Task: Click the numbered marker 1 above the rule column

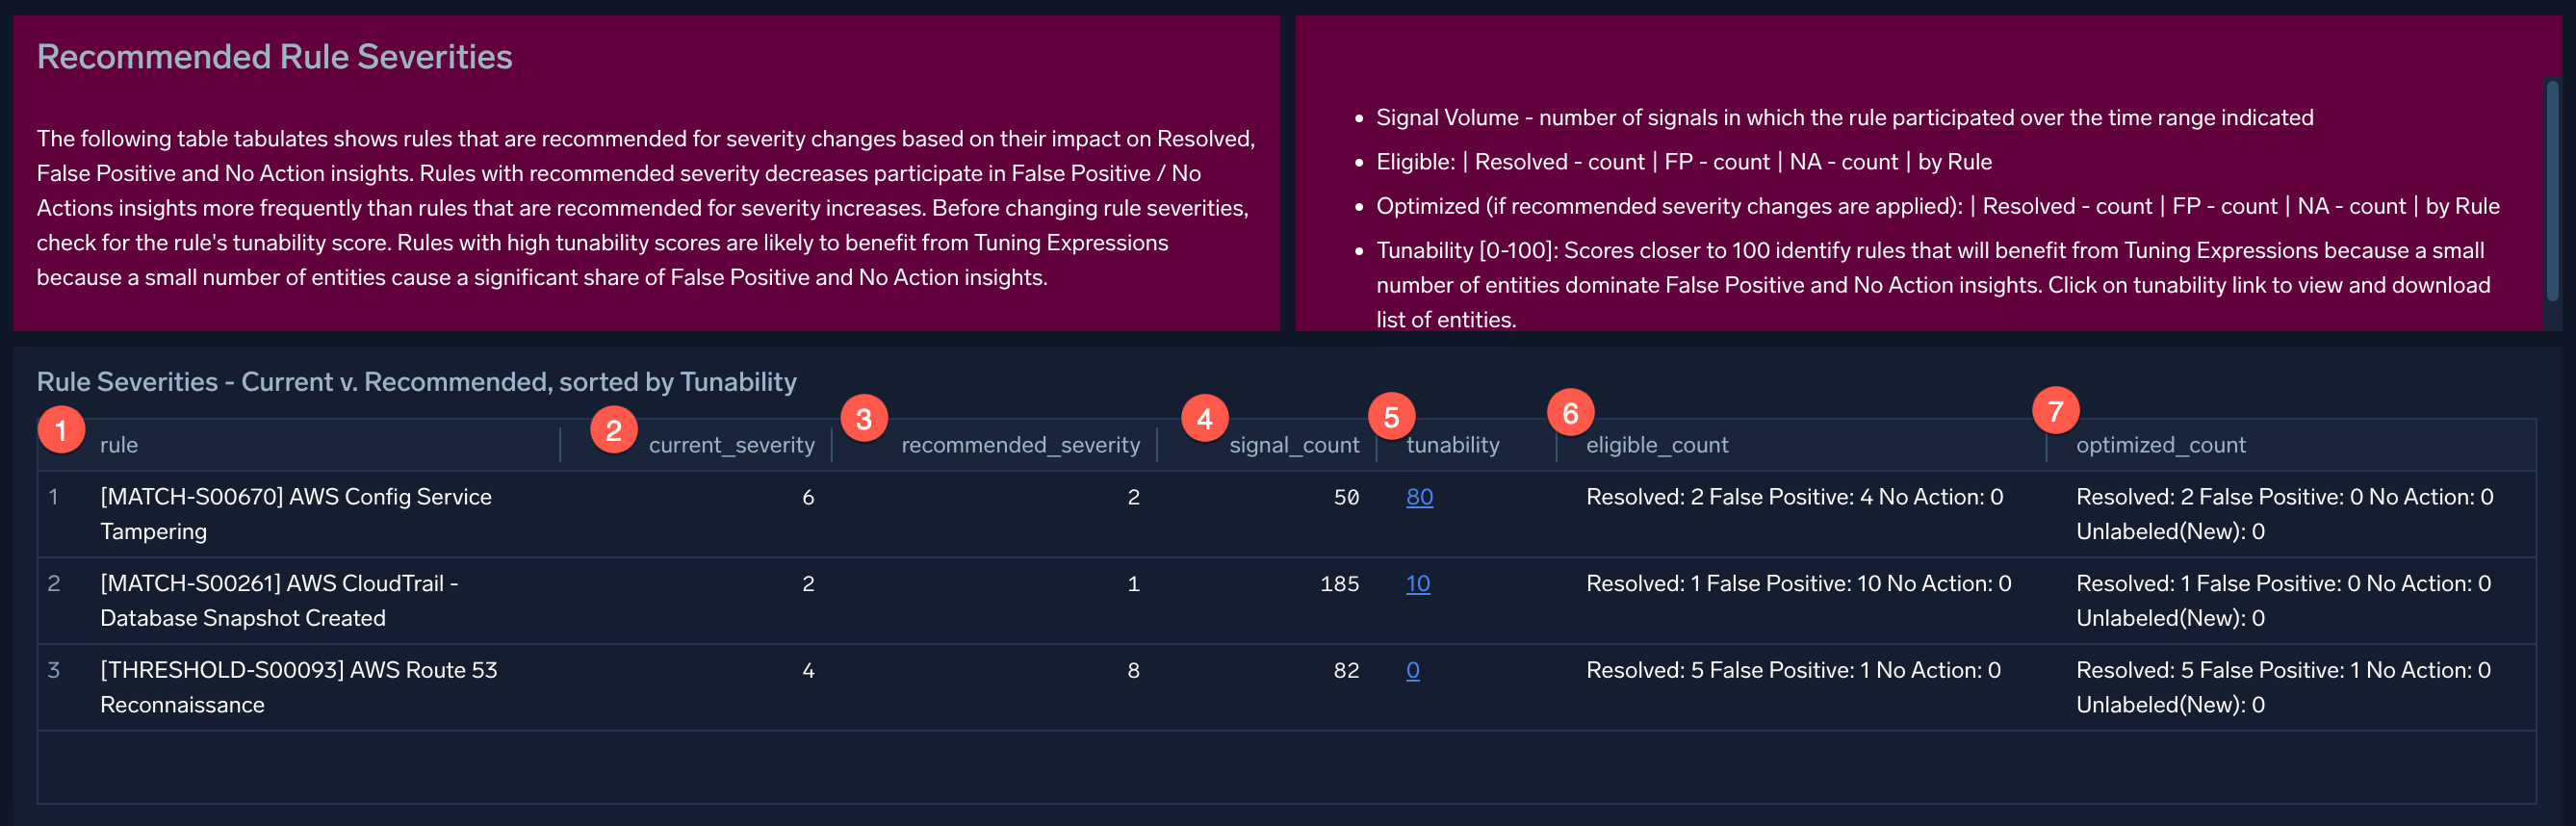Action: (x=60, y=429)
